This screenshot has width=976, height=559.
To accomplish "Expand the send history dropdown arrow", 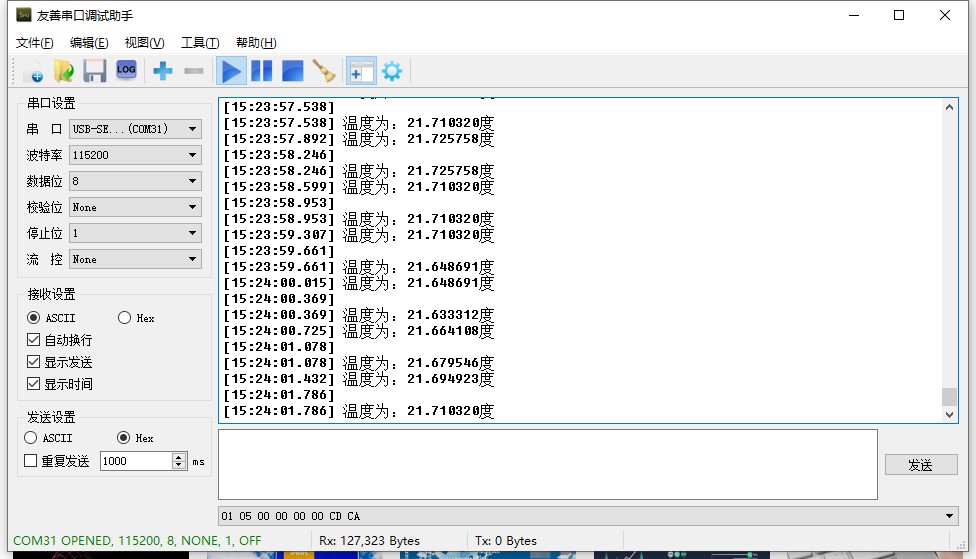I will coord(949,516).
